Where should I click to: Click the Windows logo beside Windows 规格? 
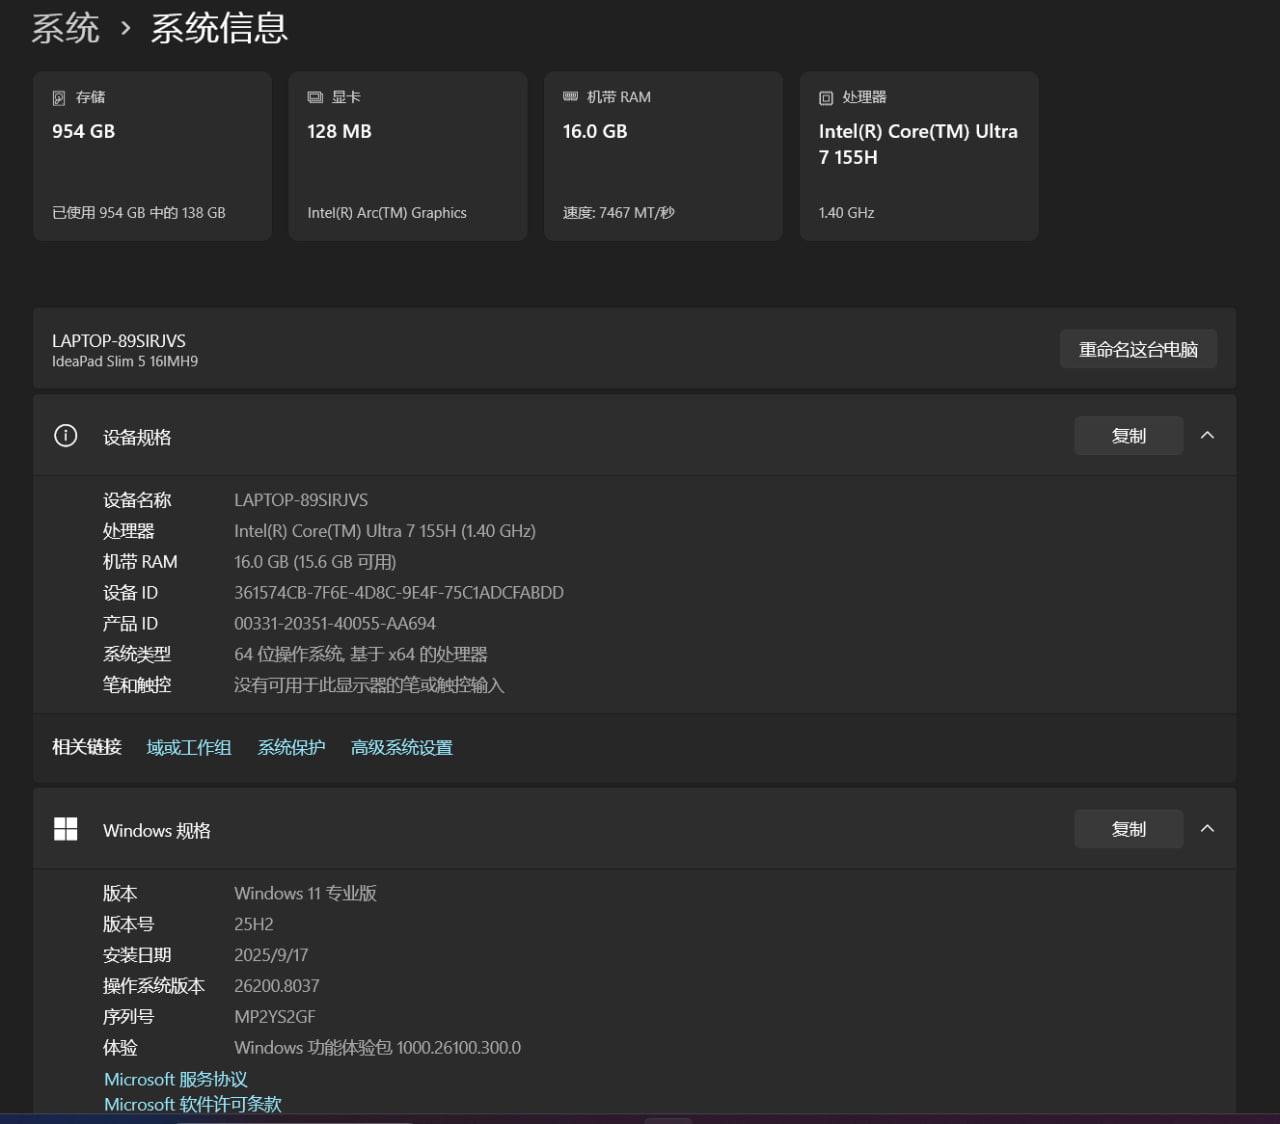tap(65, 829)
